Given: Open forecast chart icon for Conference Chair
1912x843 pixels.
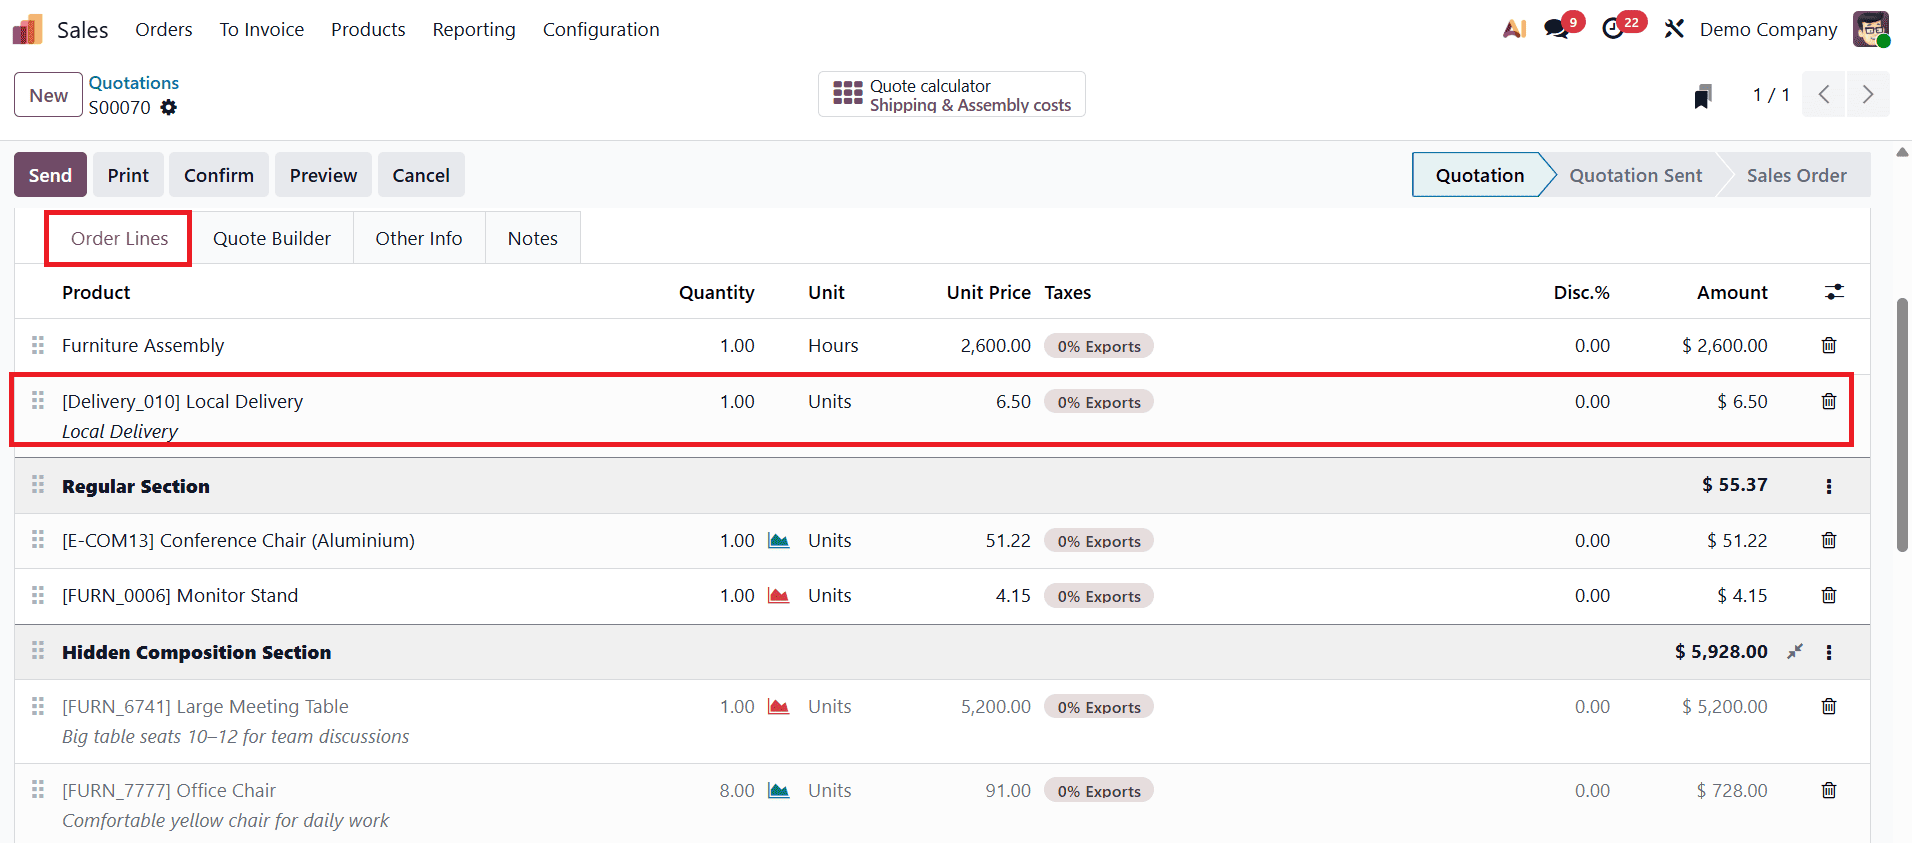Looking at the screenshot, I should point(778,540).
